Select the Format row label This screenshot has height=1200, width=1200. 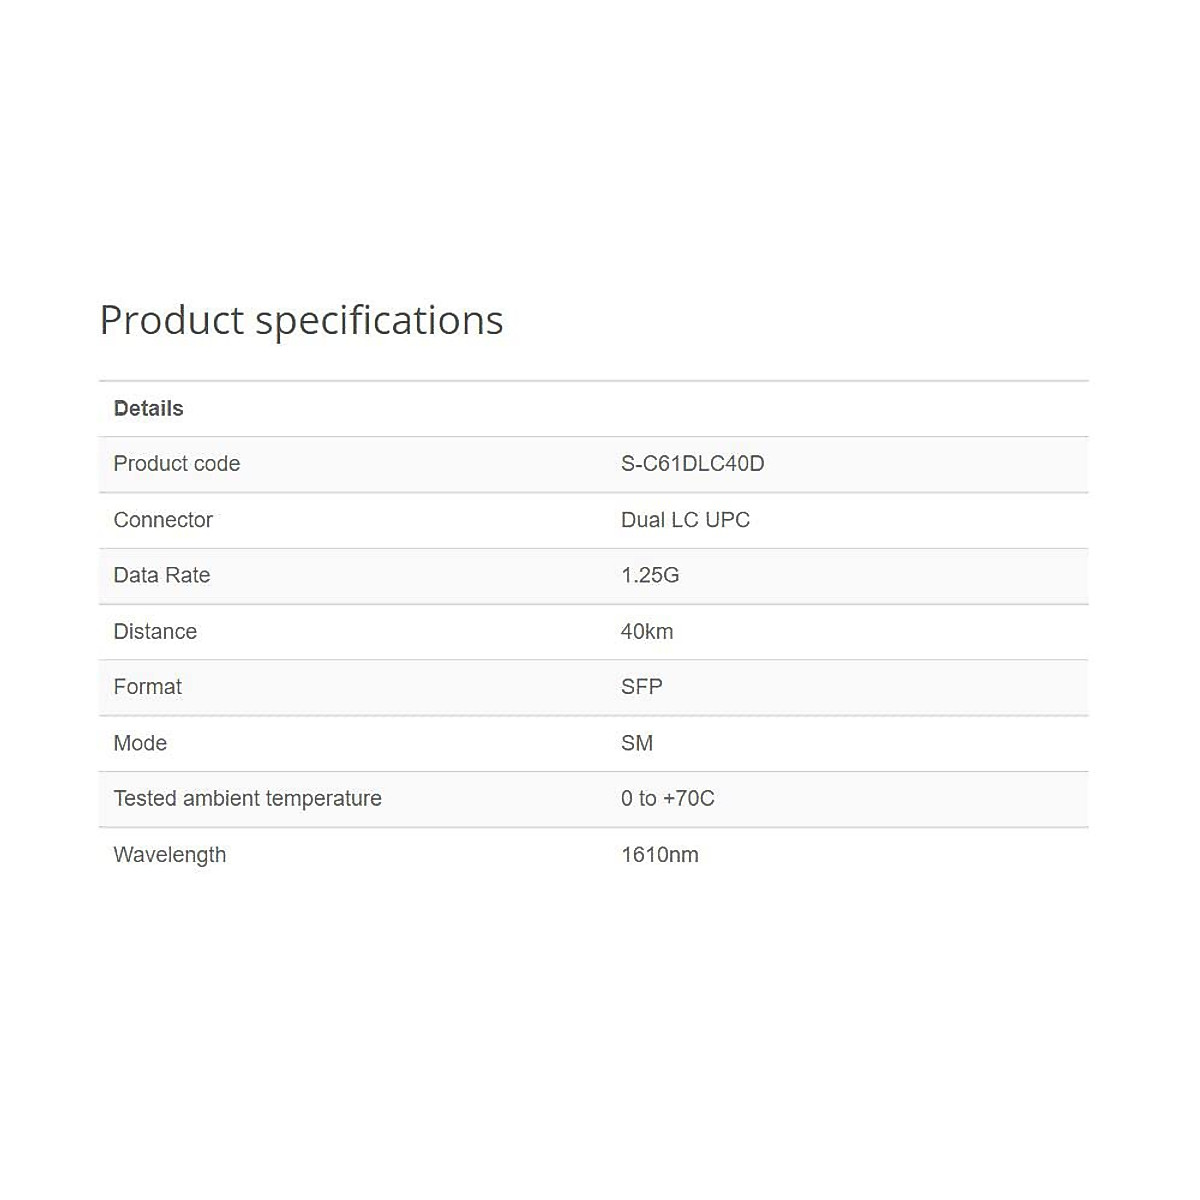pos(147,687)
